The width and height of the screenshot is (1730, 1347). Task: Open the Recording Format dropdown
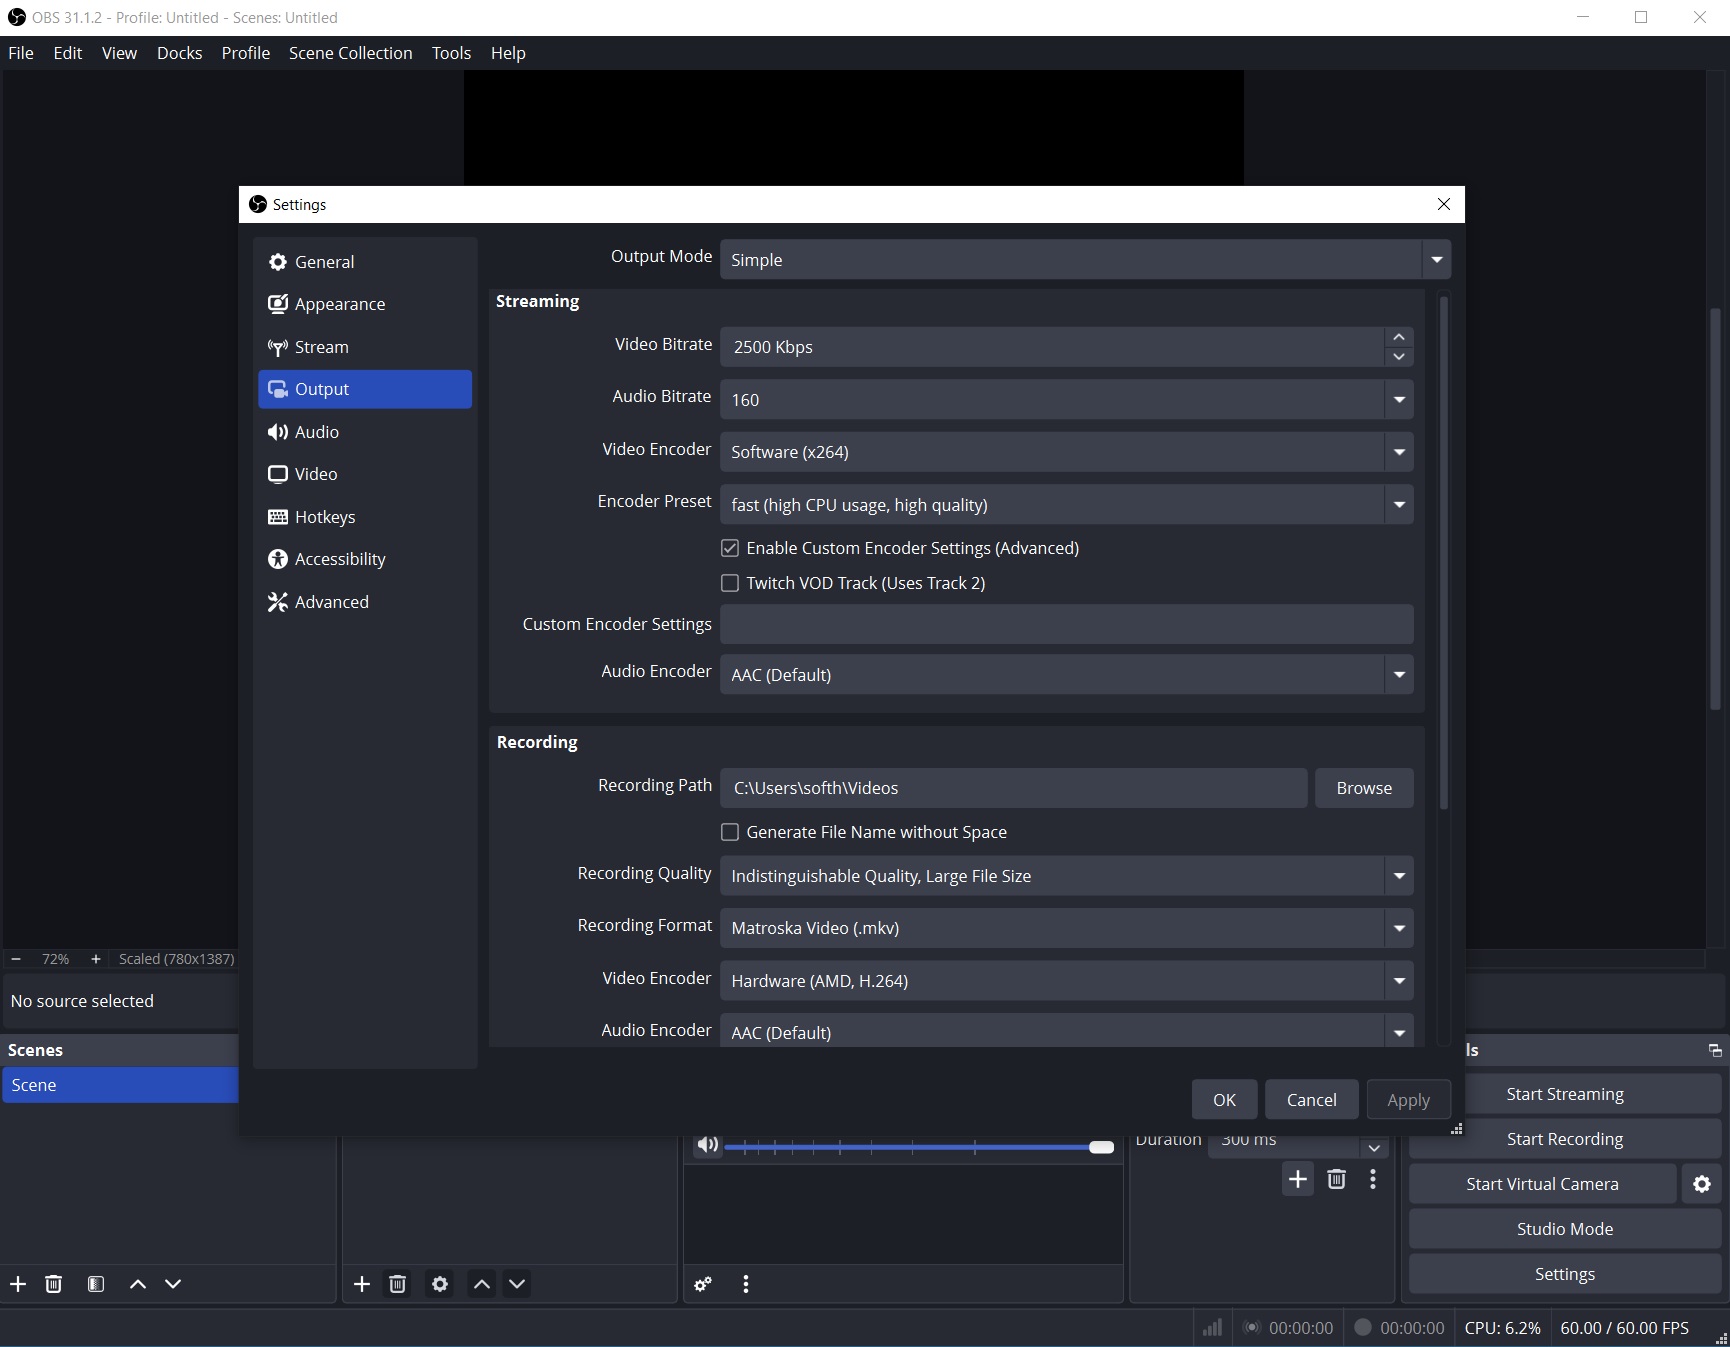point(1066,928)
